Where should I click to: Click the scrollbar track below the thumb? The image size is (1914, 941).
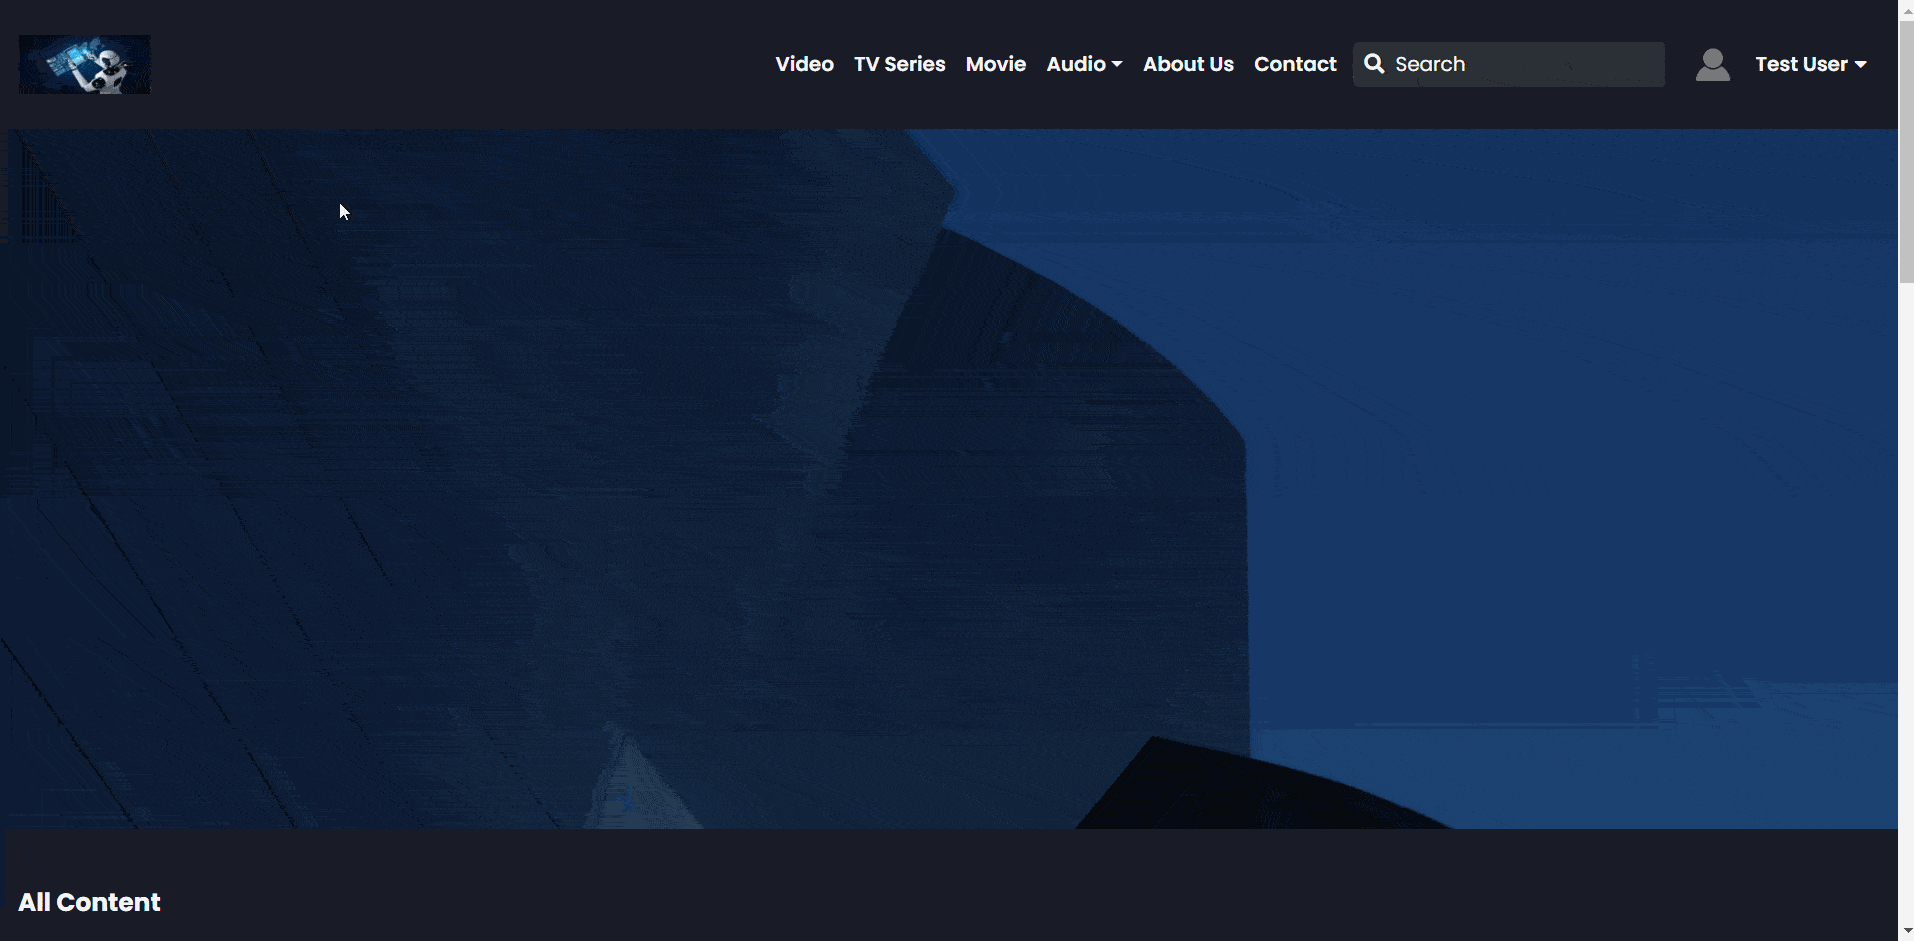[1906, 600]
